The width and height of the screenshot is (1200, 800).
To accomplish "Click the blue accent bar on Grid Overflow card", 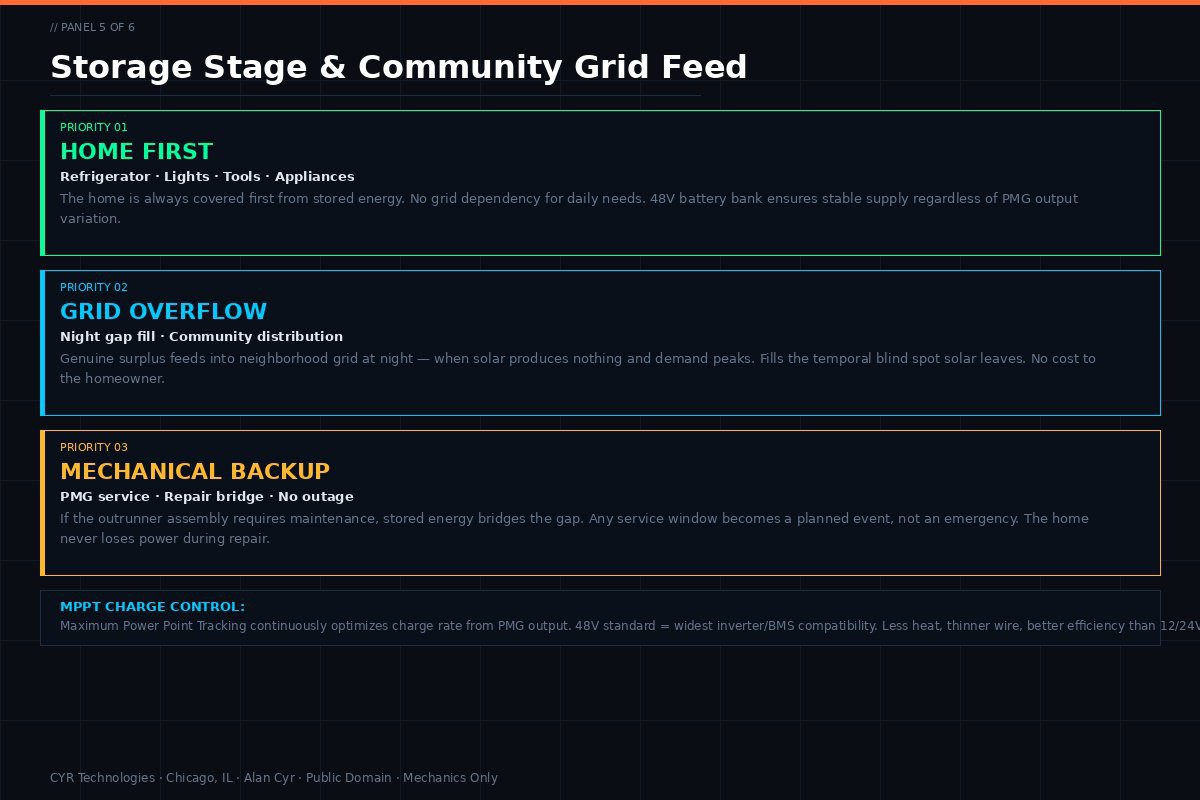I will [43, 343].
